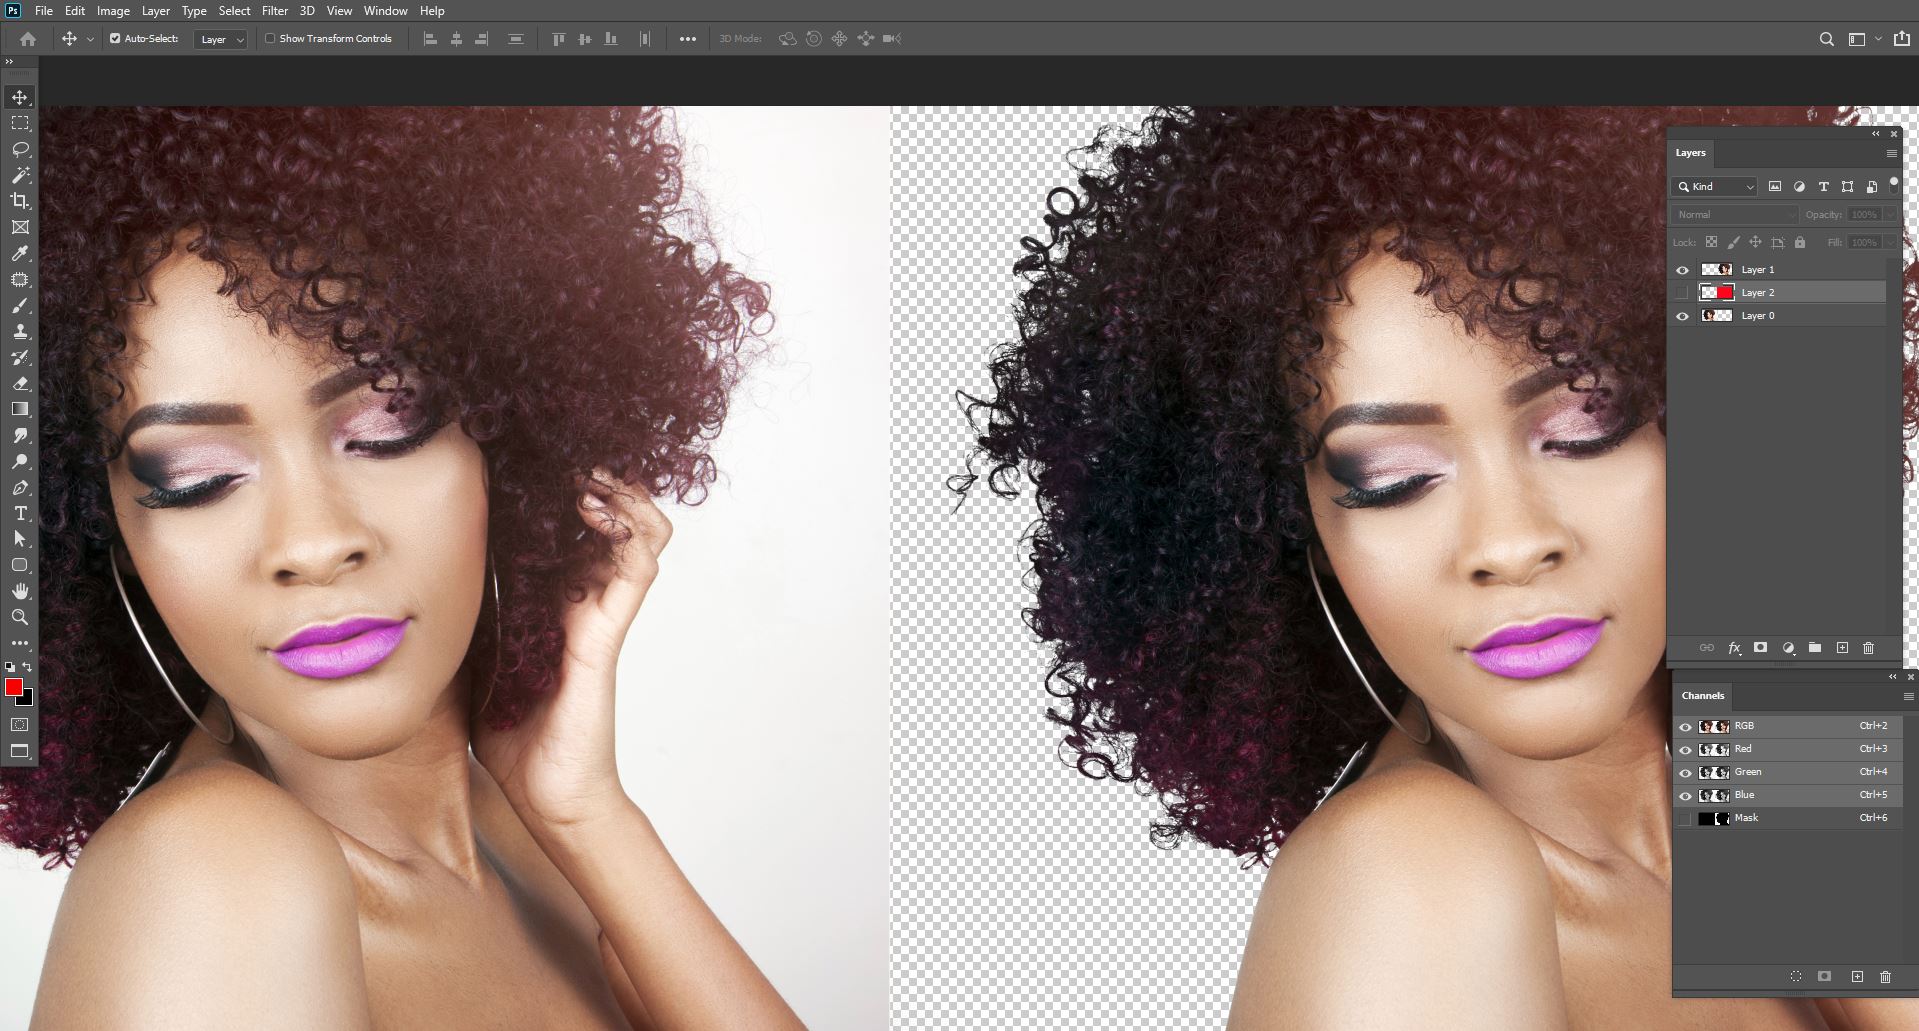Toggle visibility of the RGB channel
Image resolution: width=1919 pixels, height=1031 pixels.
point(1685,727)
